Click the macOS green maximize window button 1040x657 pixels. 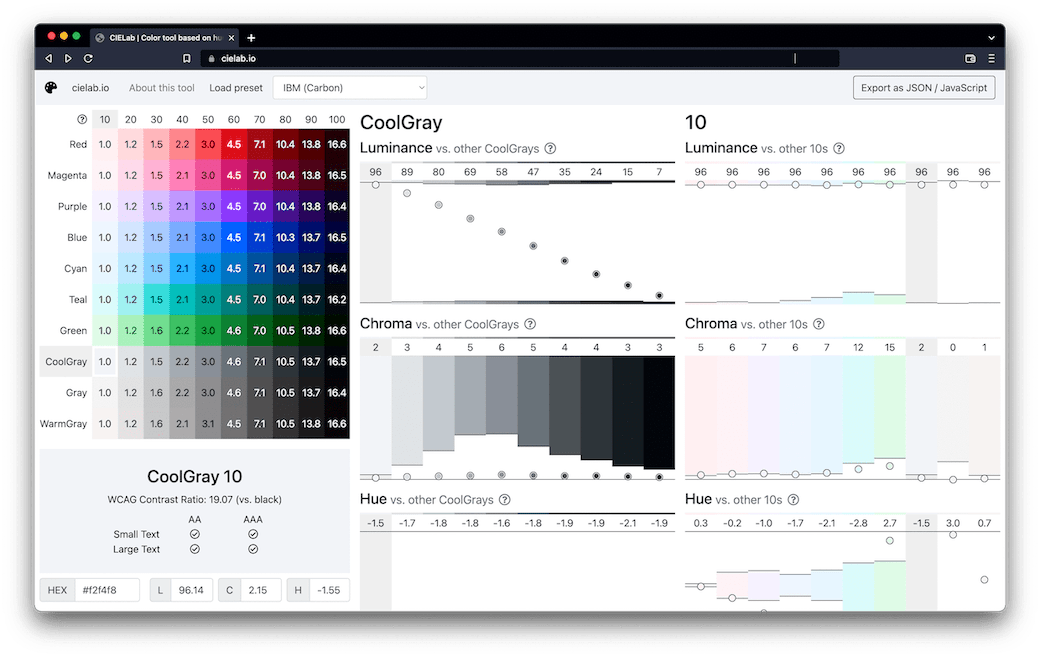(x=76, y=36)
